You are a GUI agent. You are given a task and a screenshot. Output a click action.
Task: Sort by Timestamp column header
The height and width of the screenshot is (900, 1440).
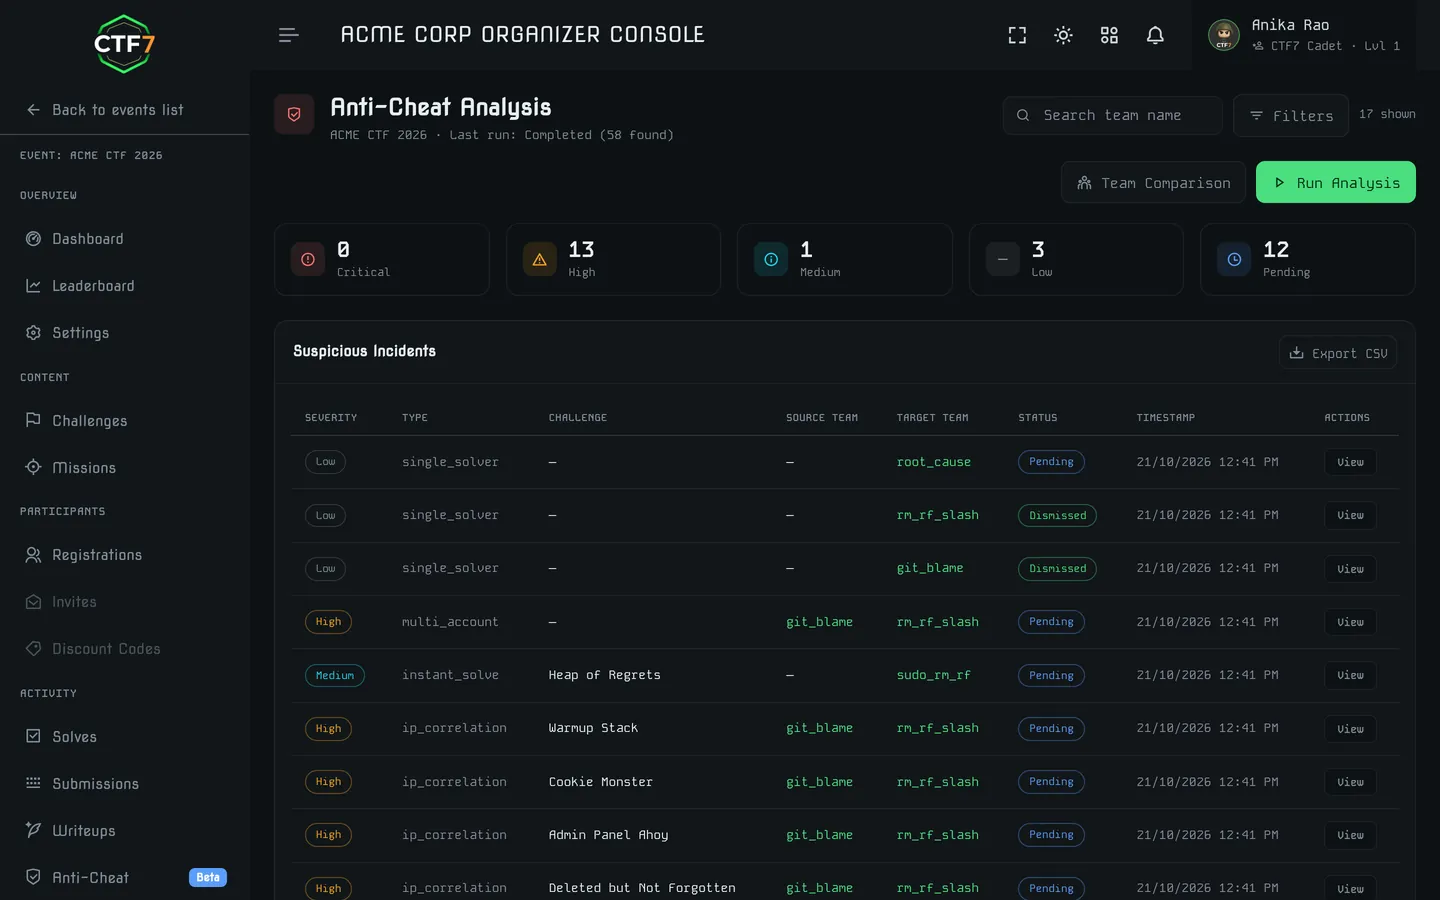coord(1166,418)
